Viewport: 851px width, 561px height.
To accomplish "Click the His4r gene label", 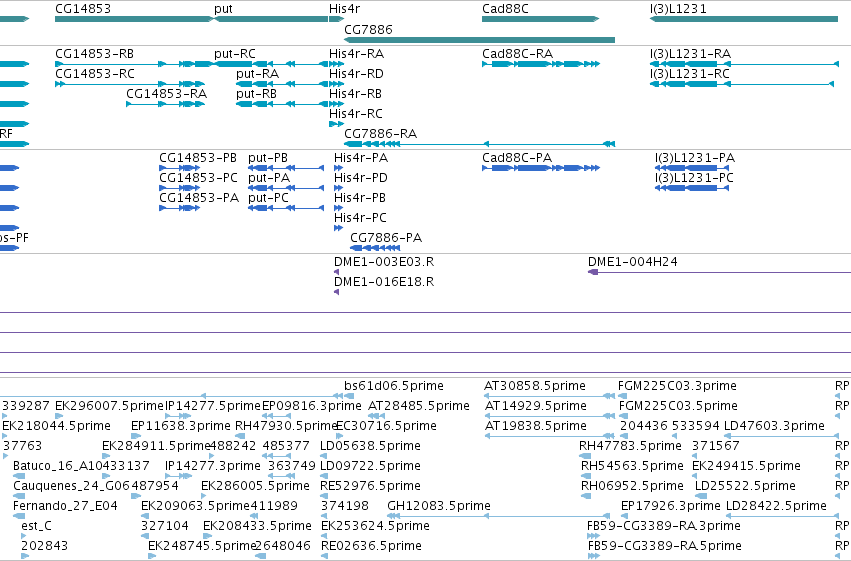I will (344, 9).
